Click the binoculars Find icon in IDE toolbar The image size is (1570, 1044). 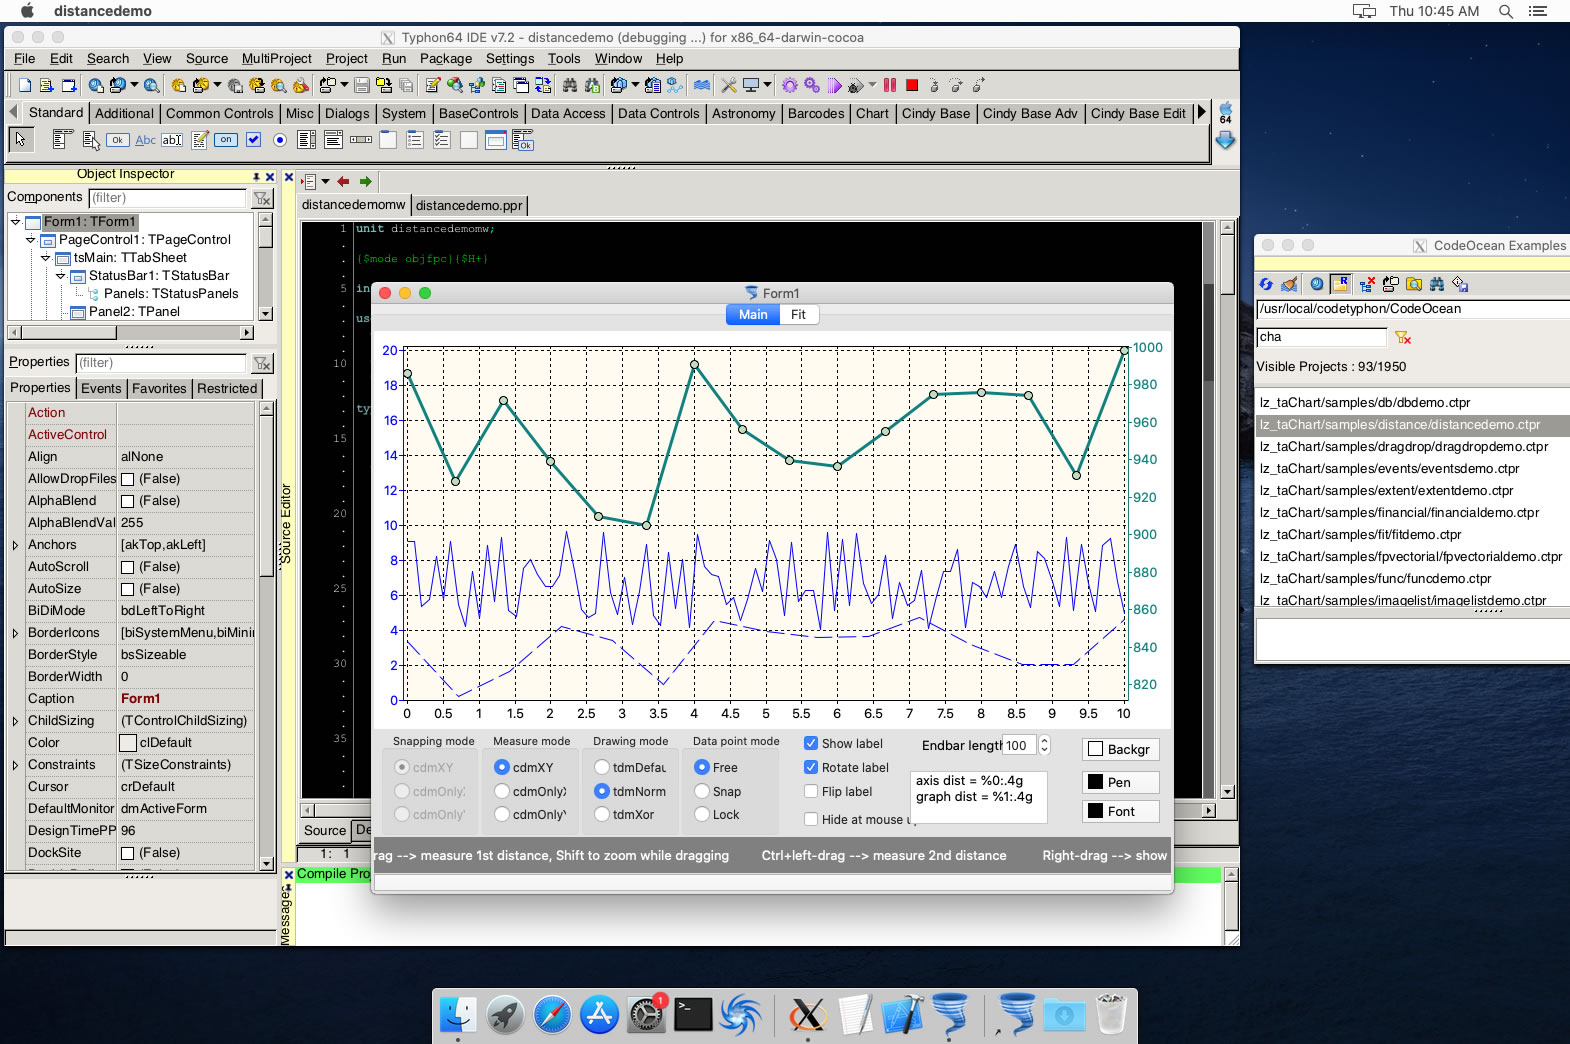pos(569,85)
